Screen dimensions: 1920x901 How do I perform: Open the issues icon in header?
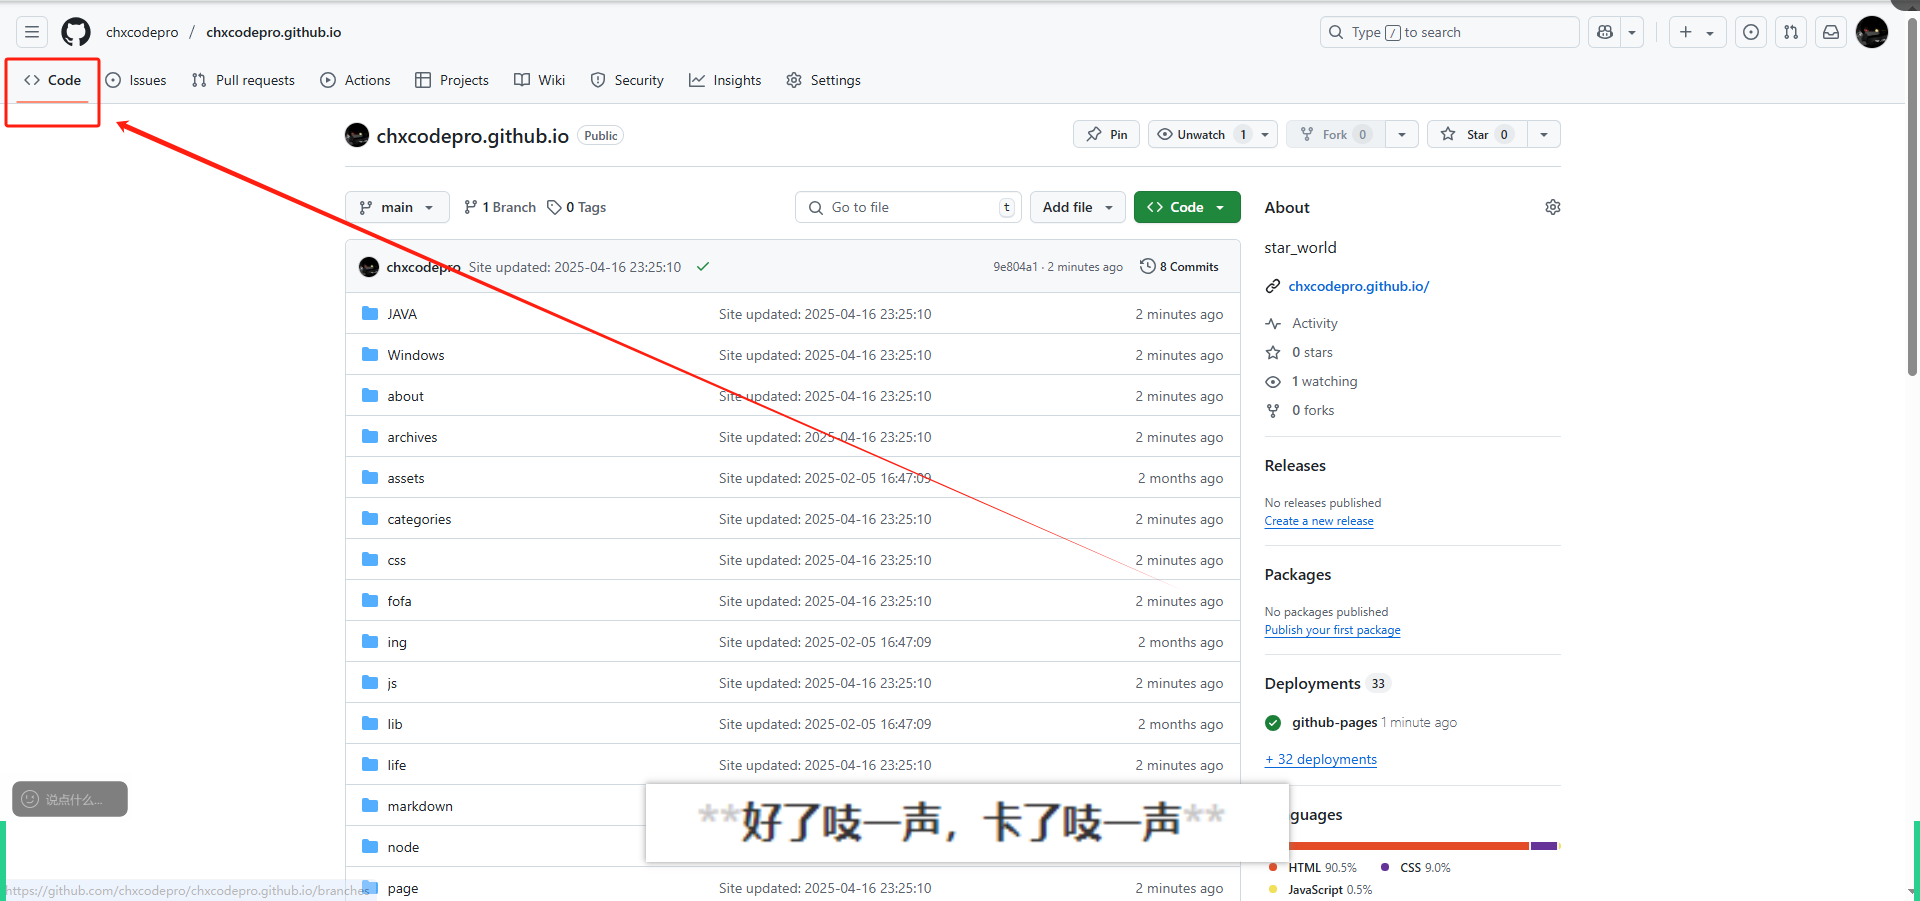pos(1751,32)
